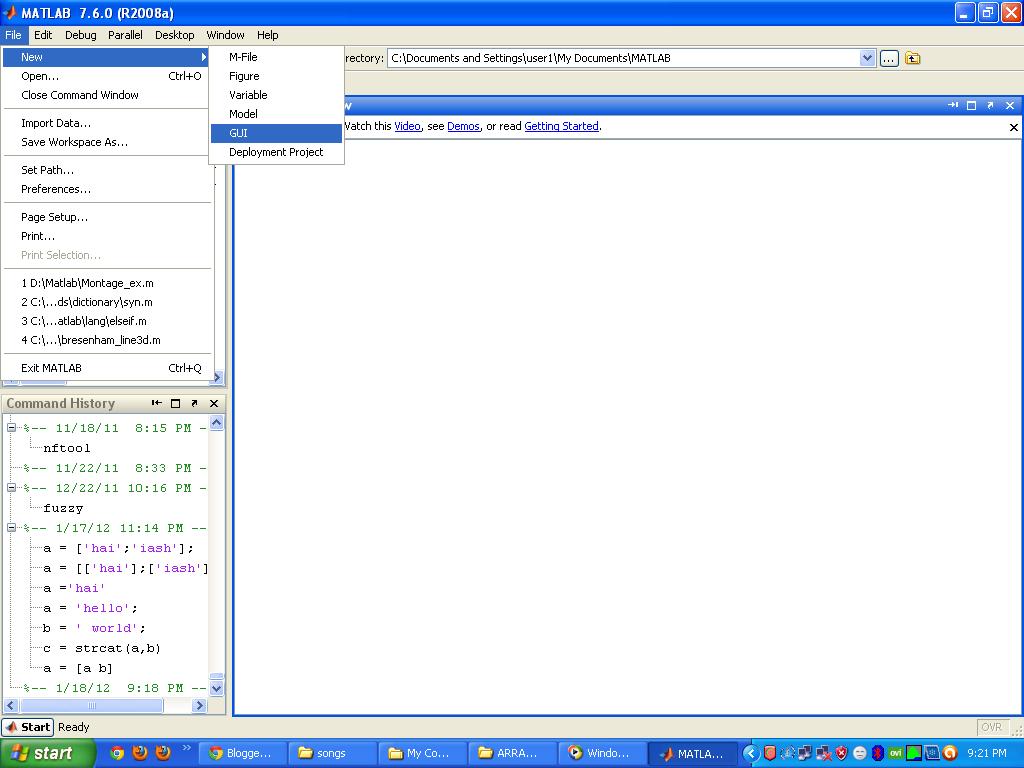Open the Desktop menu
This screenshot has width=1024, height=768.
click(x=174, y=35)
